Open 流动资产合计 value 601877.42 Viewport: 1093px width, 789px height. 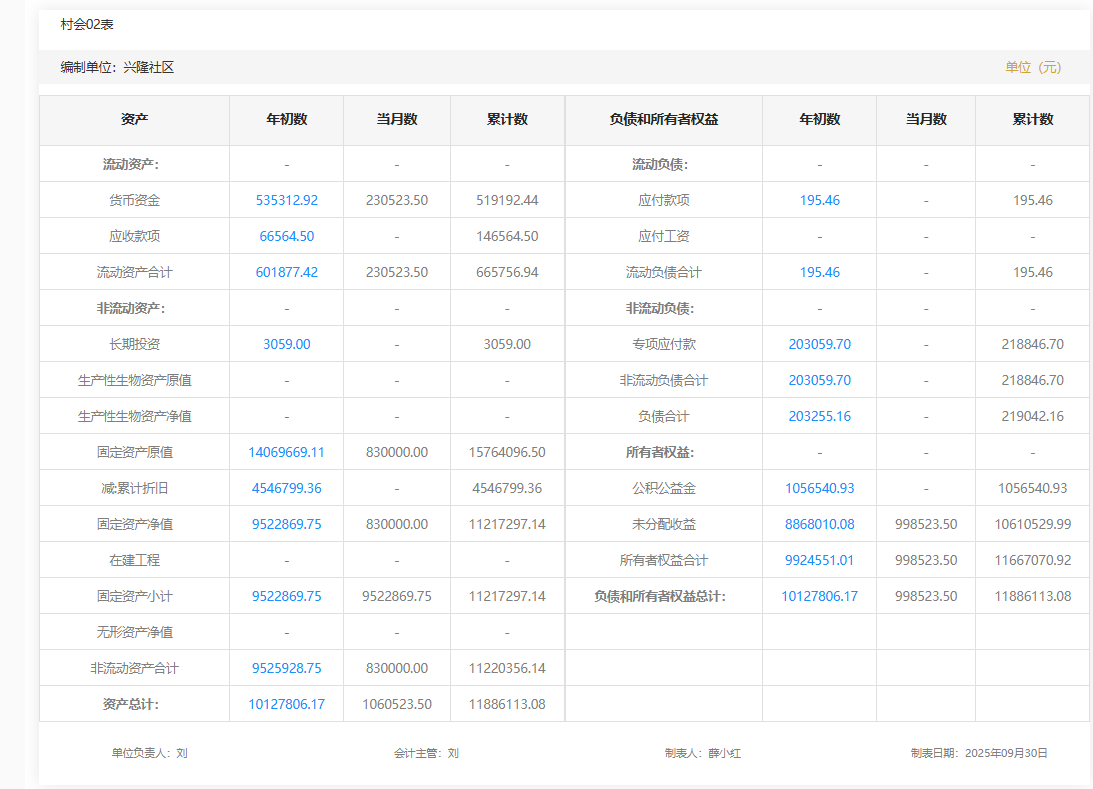286,272
